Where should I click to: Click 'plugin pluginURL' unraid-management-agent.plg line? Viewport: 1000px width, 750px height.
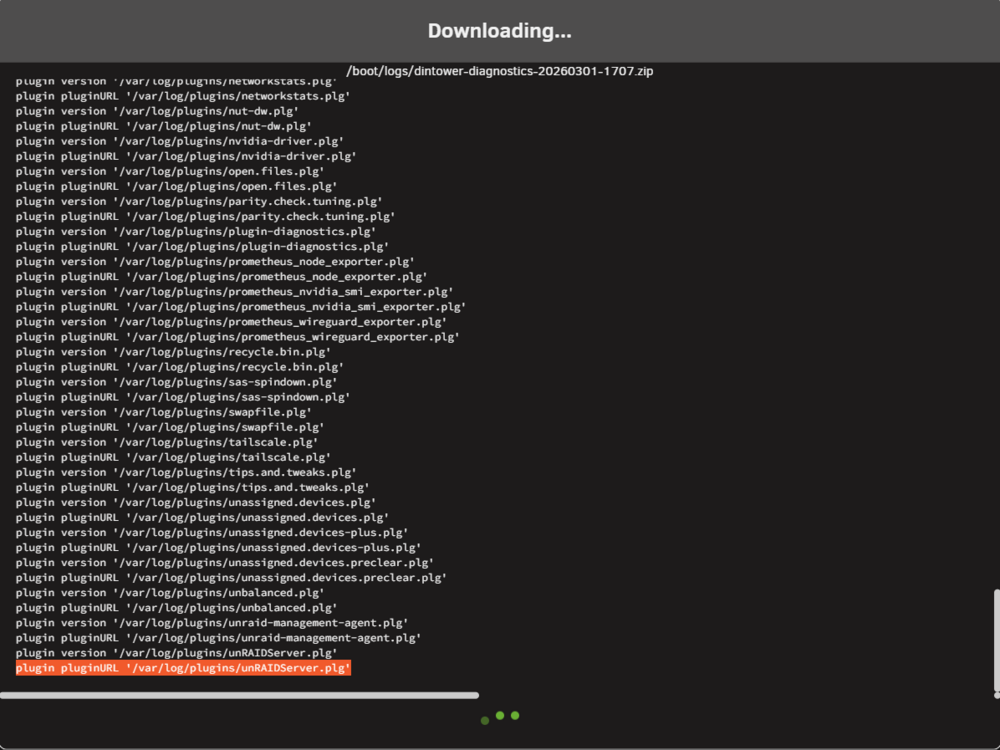[x=219, y=638]
